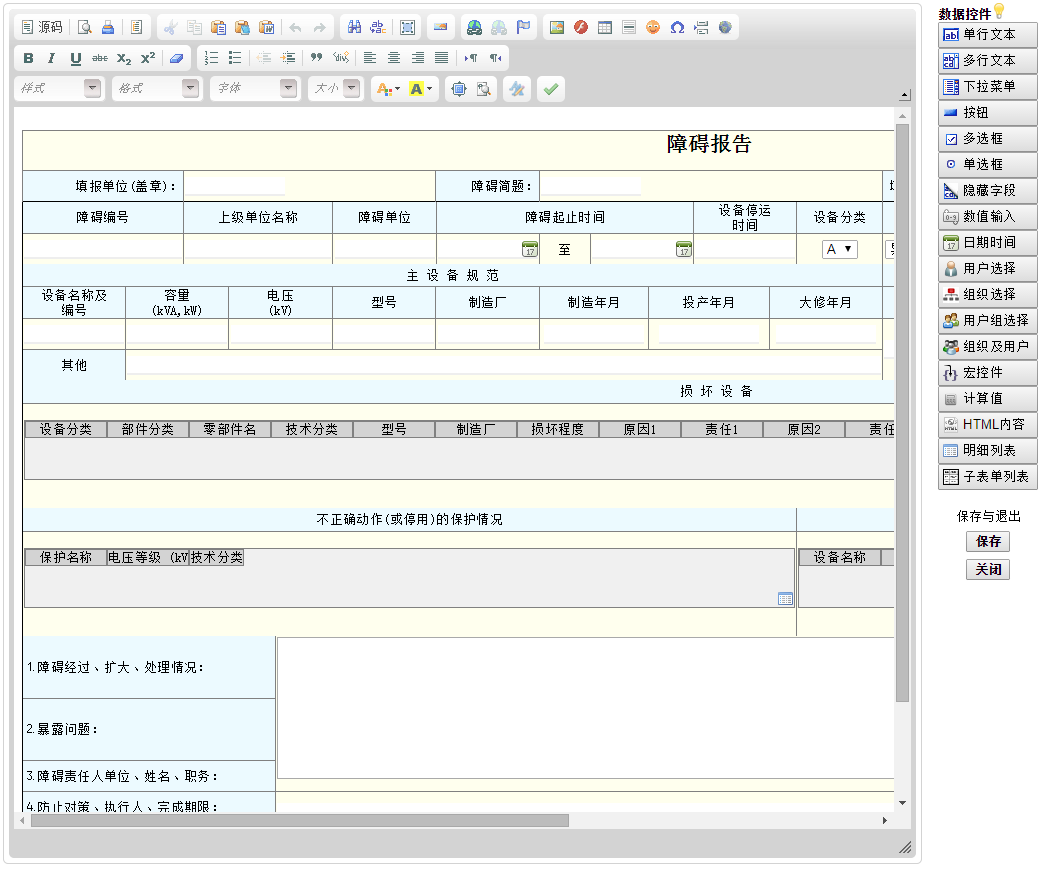This screenshot has width=1051, height=878.
Task: Add a 单选框 radio control
Action: 987,165
